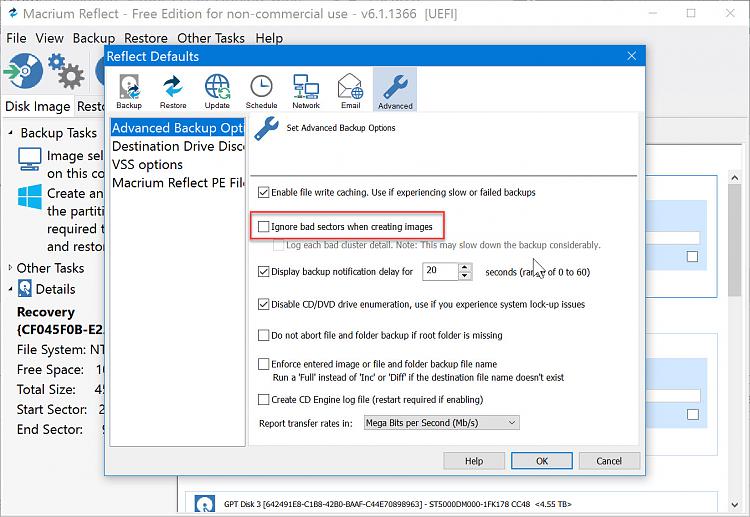Image resolution: width=750 pixels, height=517 pixels.
Task: Select Advanced Backup Options in list
Action: point(177,128)
